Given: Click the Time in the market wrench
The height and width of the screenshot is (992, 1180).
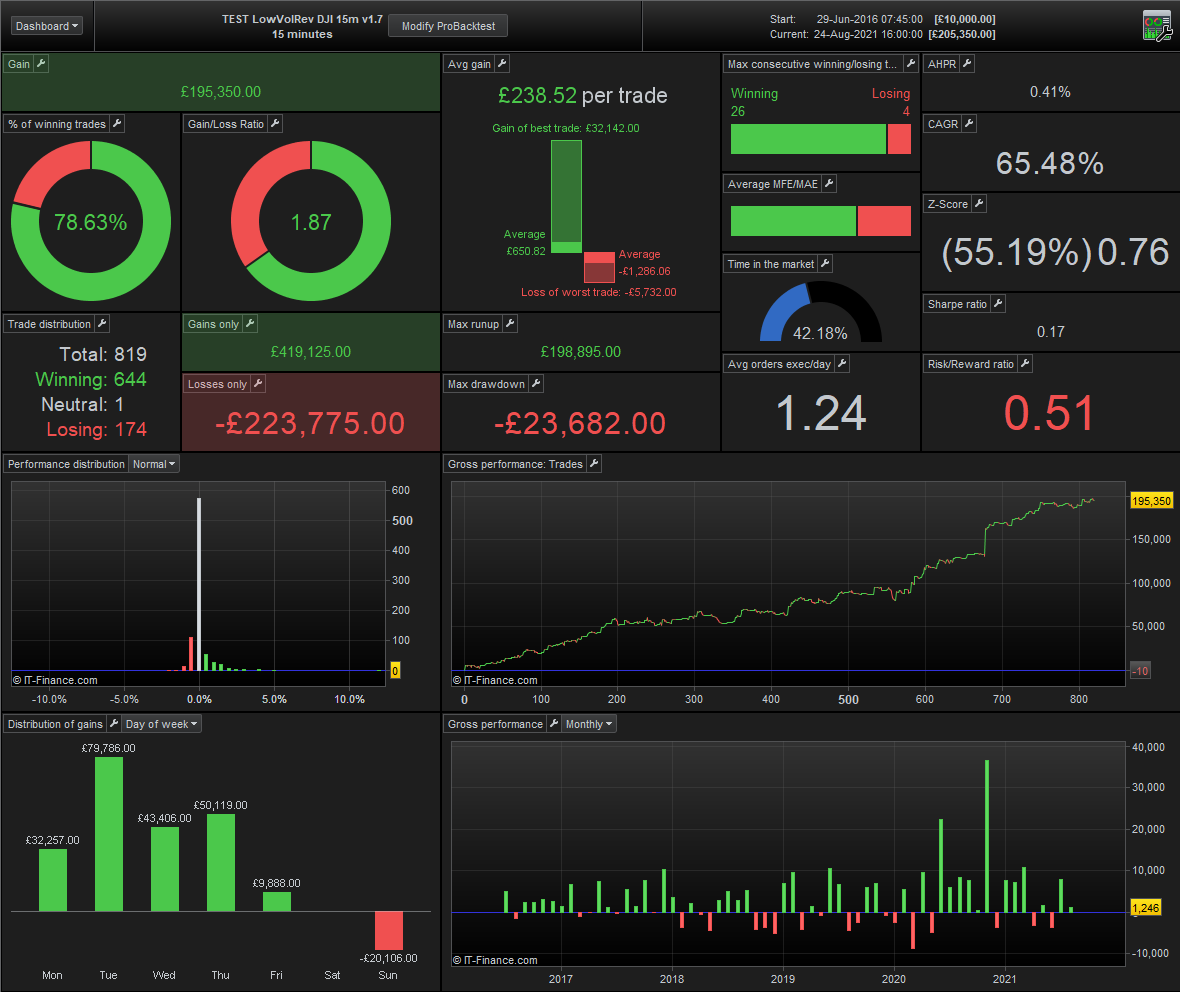Looking at the screenshot, I should [825, 264].
